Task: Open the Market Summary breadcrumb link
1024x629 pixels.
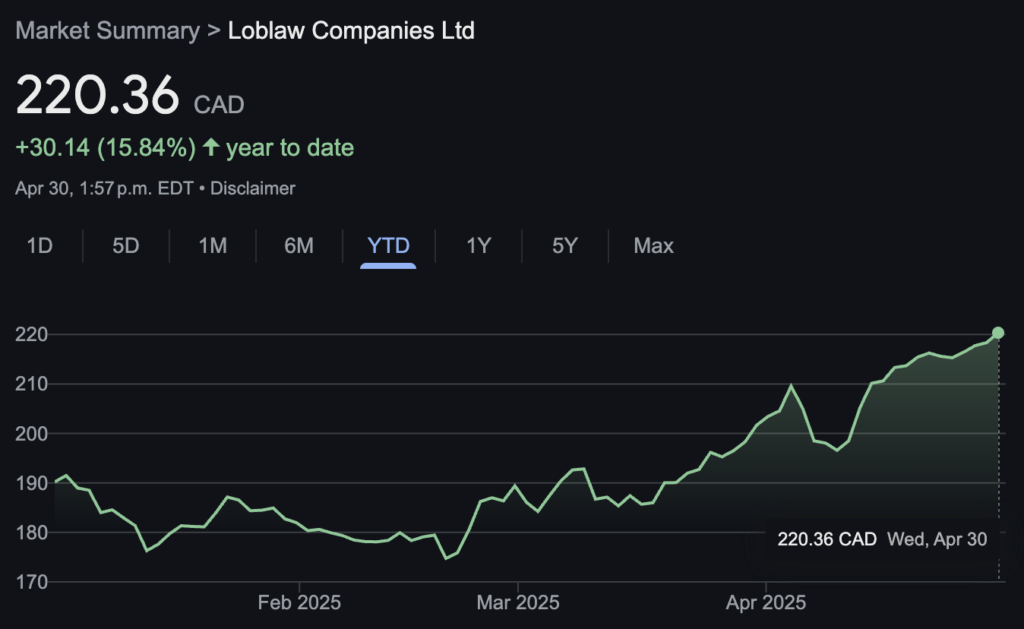Action: 108,31
